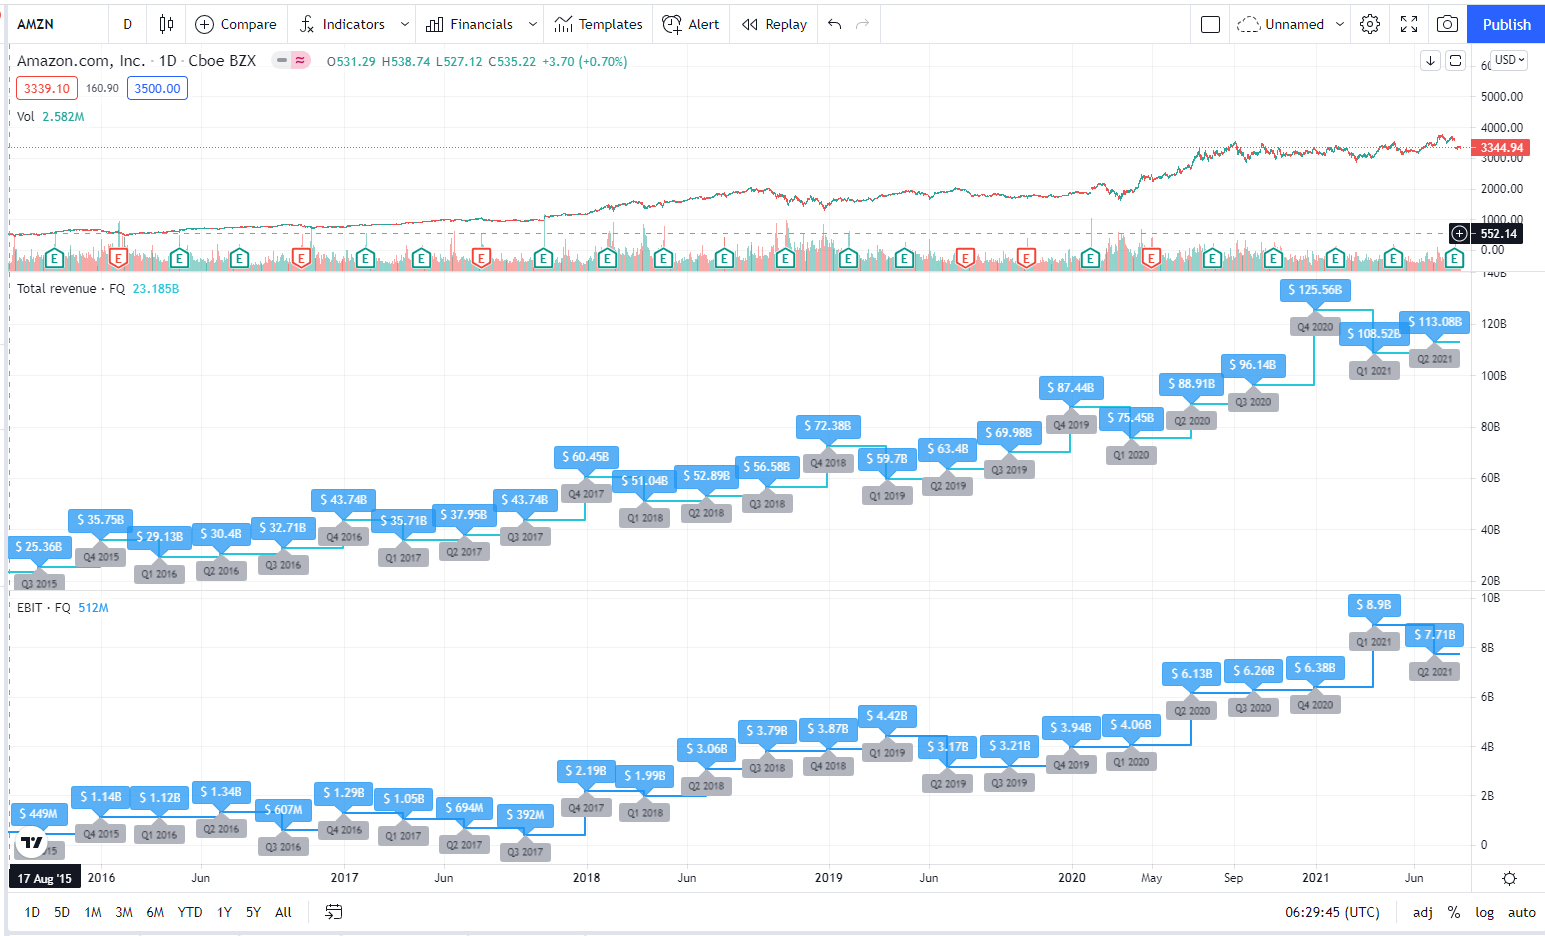Toggle adj dividend adjustment
The height and width of the screenshot is (936, 1545).
[1422, 912]
